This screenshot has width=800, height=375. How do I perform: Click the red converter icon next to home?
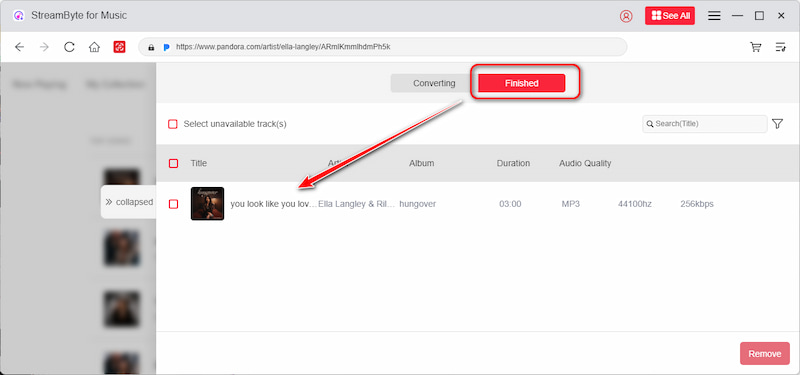pos(119,47)
